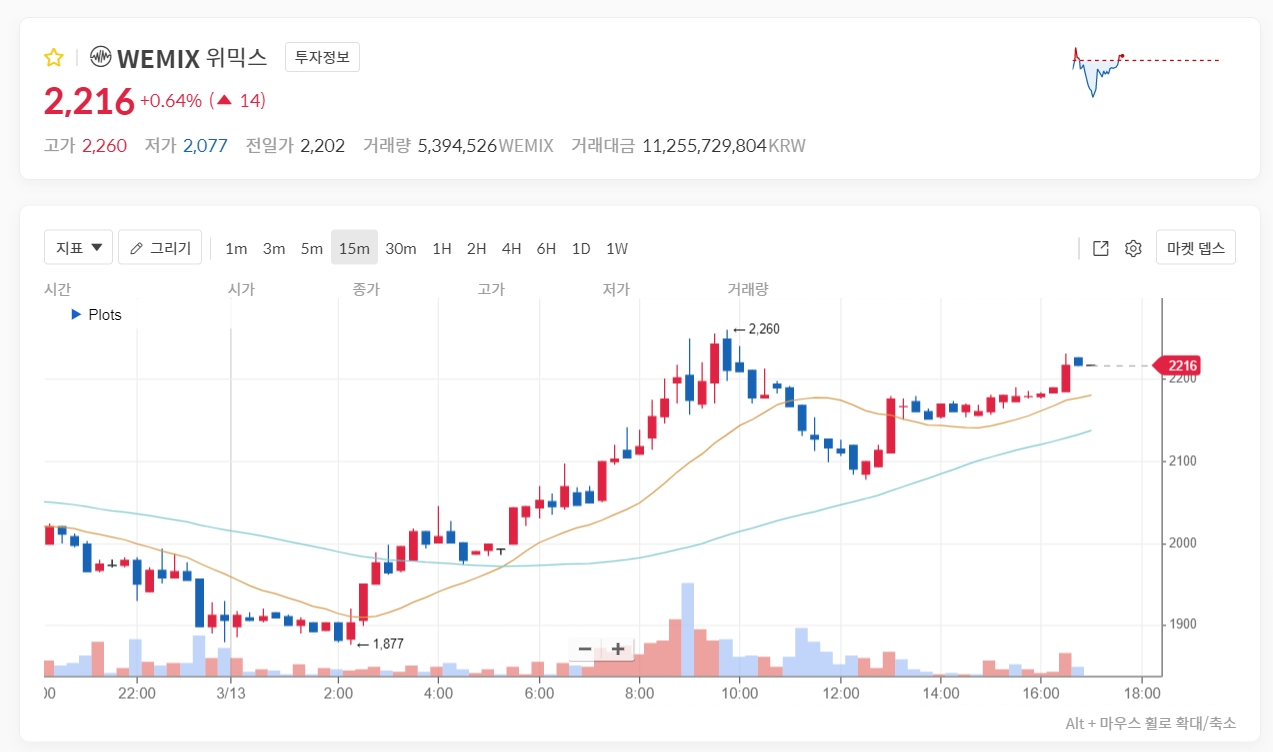Open the chart in a new window
This screenshot has width=1273, height=752.
pyautogui.click(x=1101, y=248)
